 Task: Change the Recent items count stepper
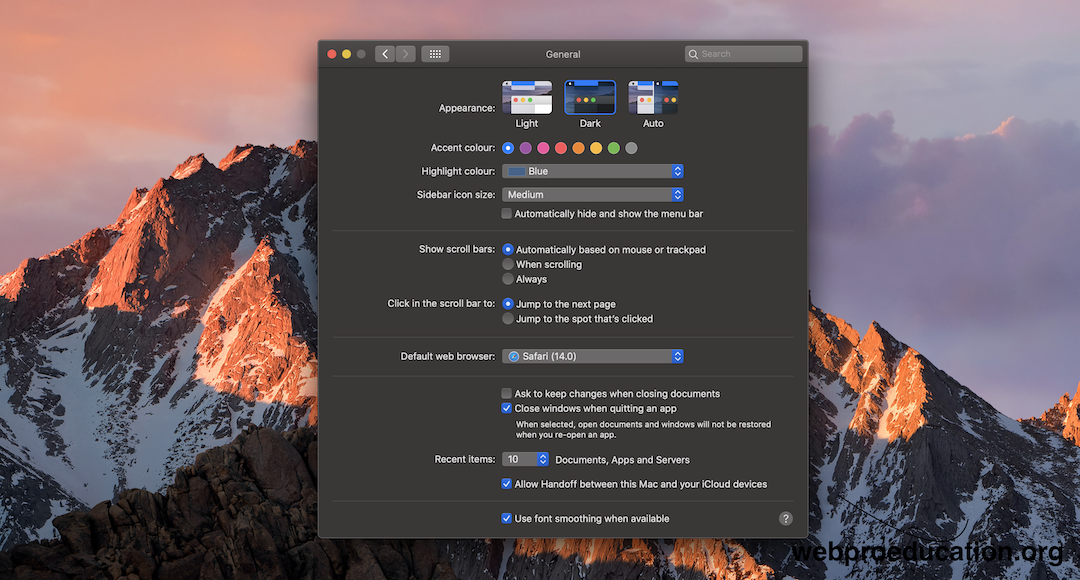tap(543, 459)
